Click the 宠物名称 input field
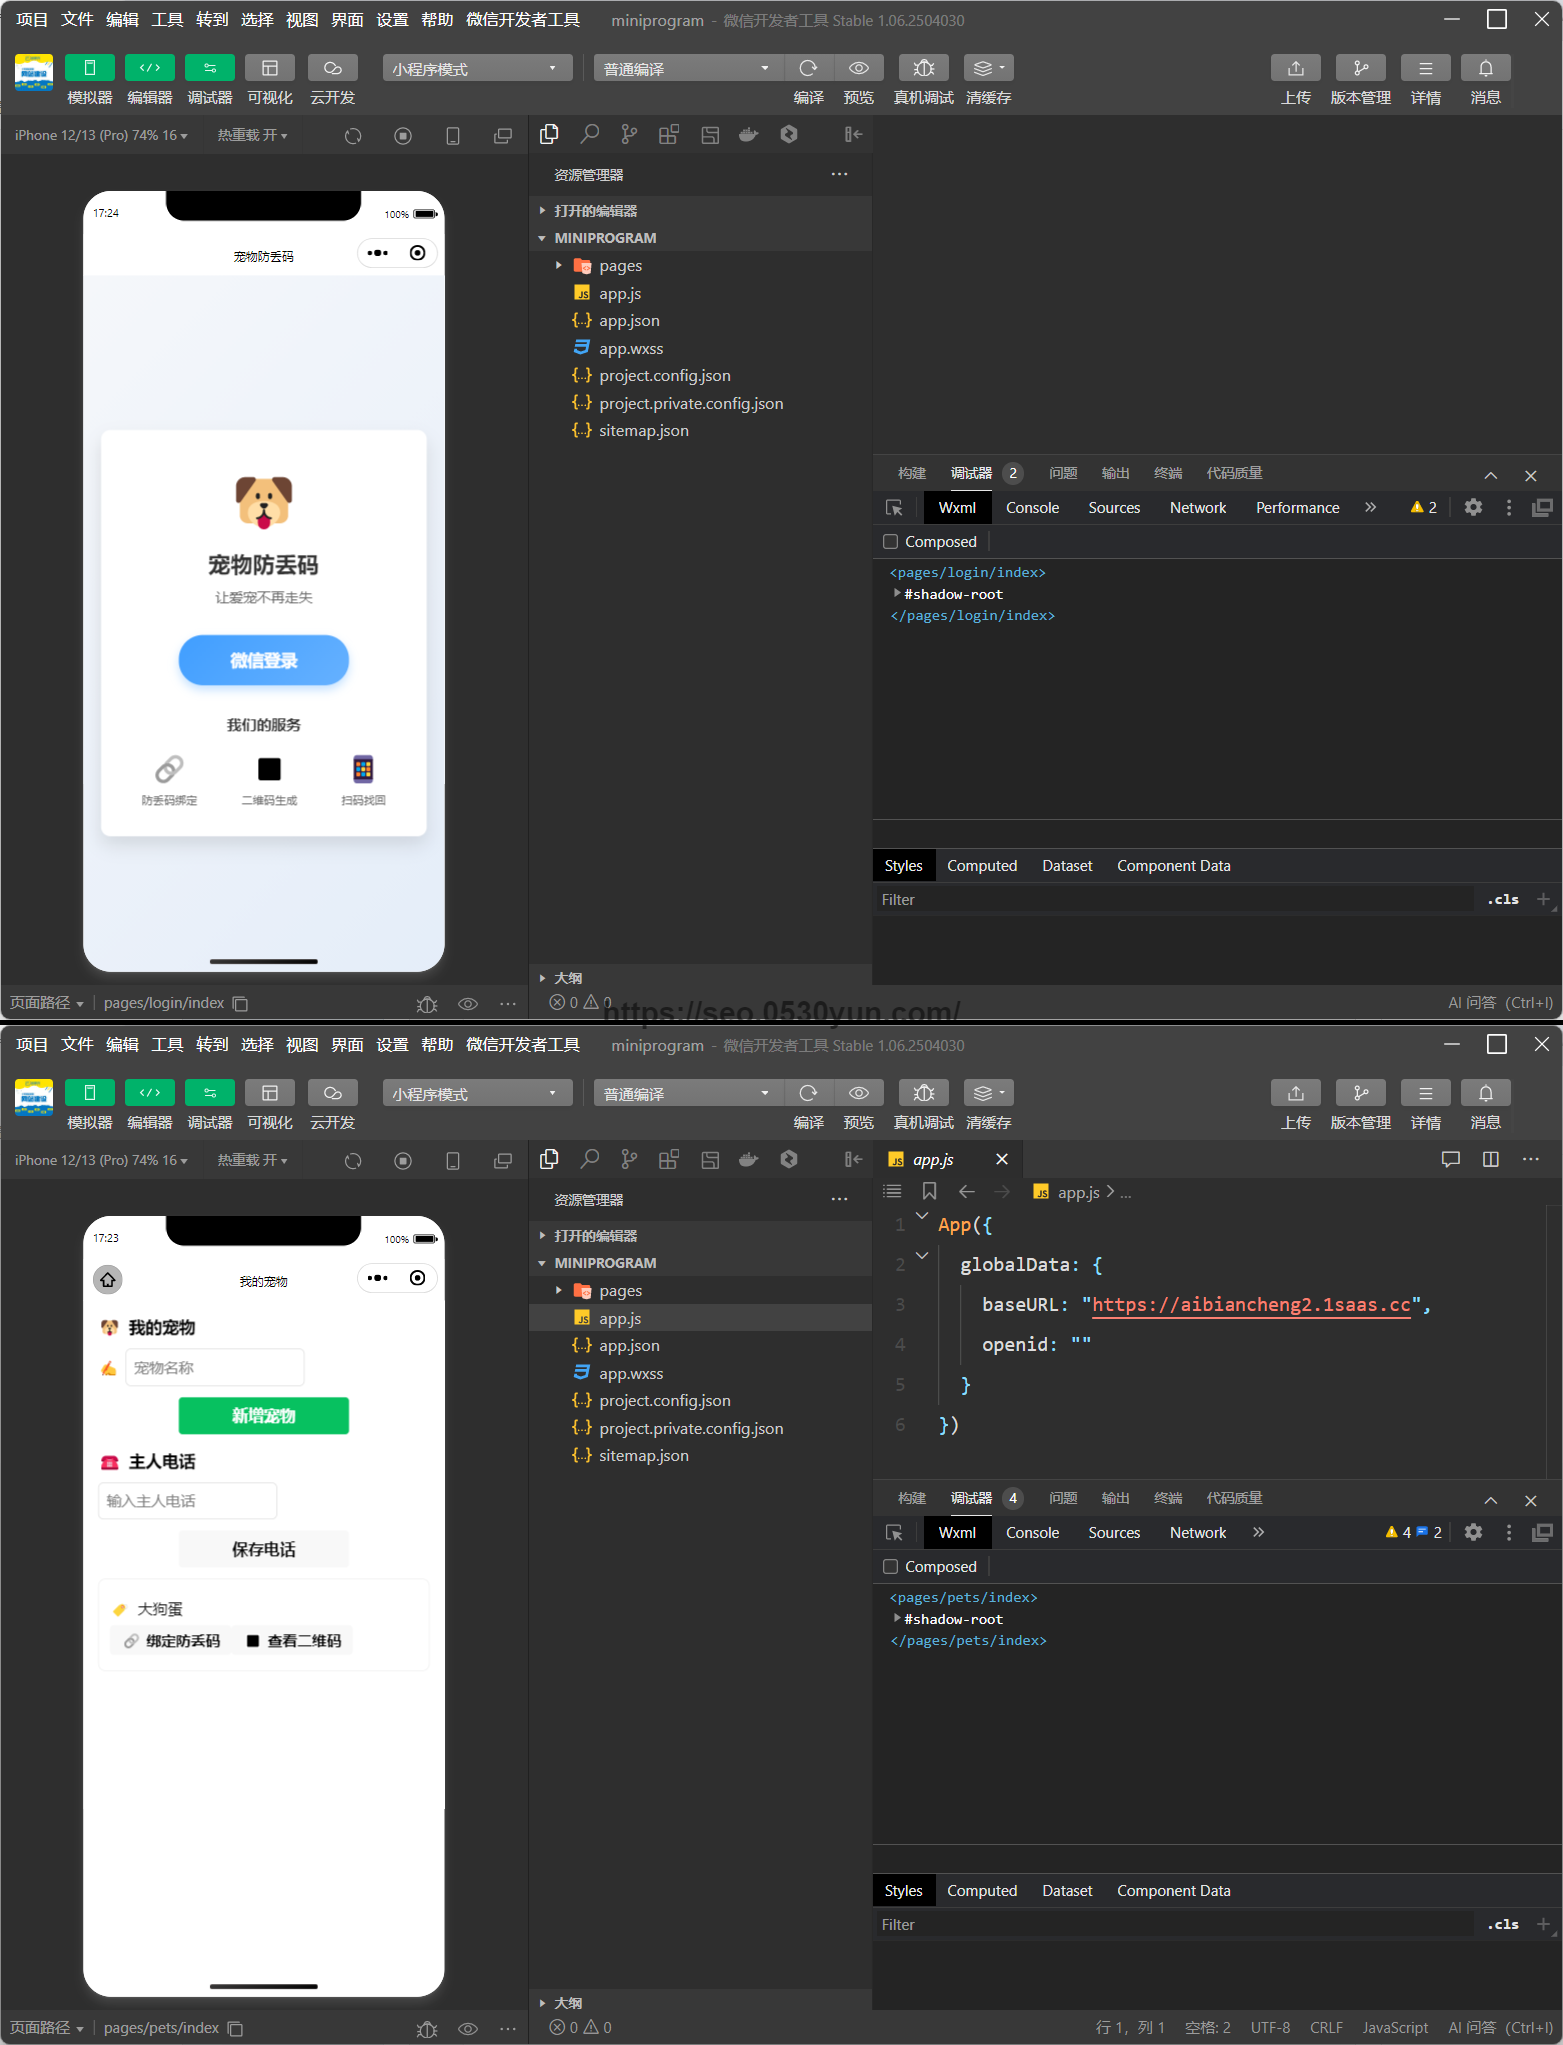Image resolution: width=1563 pixels, height=2045 pixels. tap(214, 1368)
